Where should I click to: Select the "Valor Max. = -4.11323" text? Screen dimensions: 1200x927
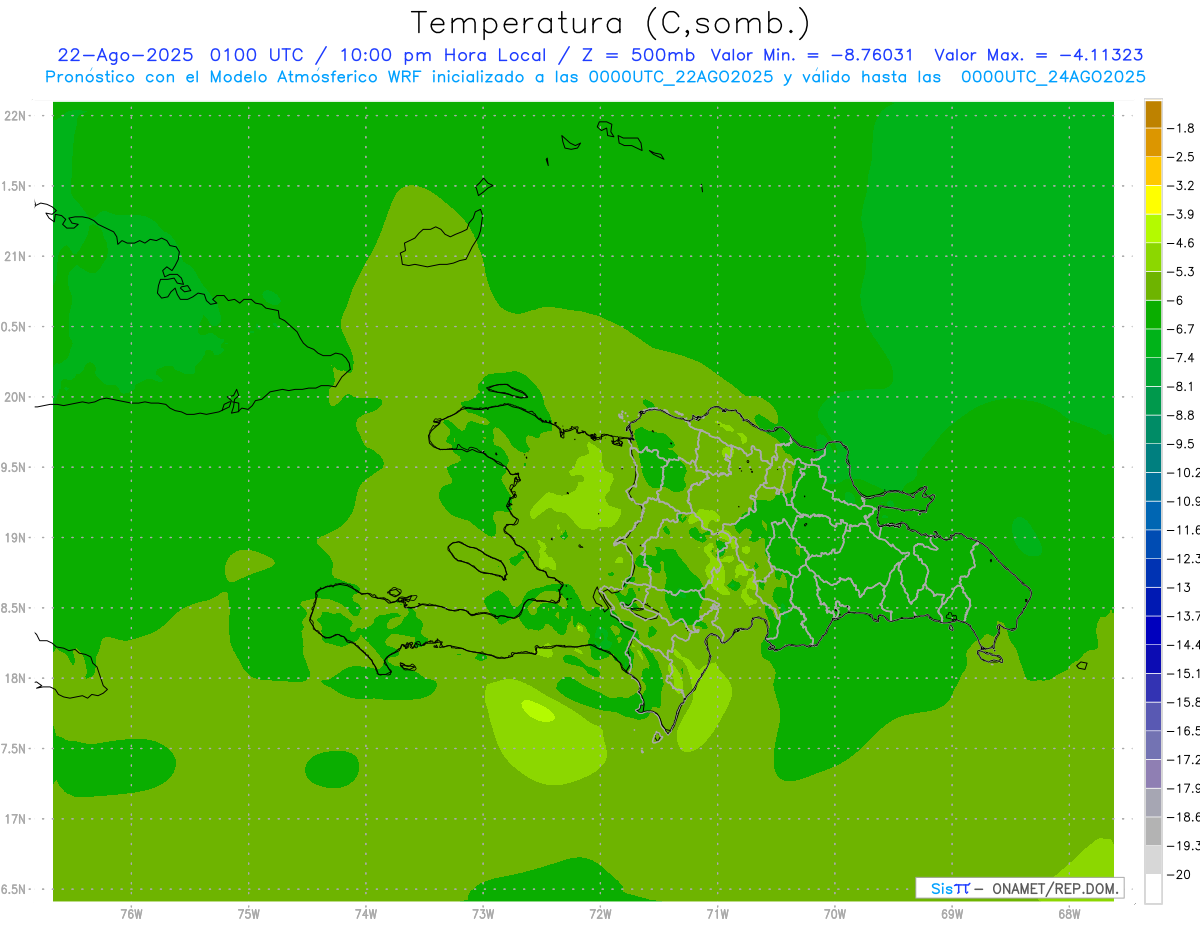(x=1038, y=55)
